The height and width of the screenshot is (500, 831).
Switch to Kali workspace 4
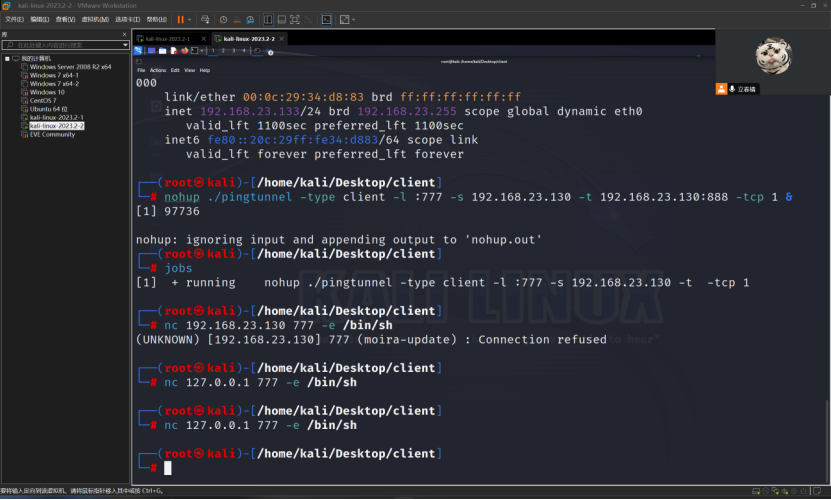(x=244, y=51)
